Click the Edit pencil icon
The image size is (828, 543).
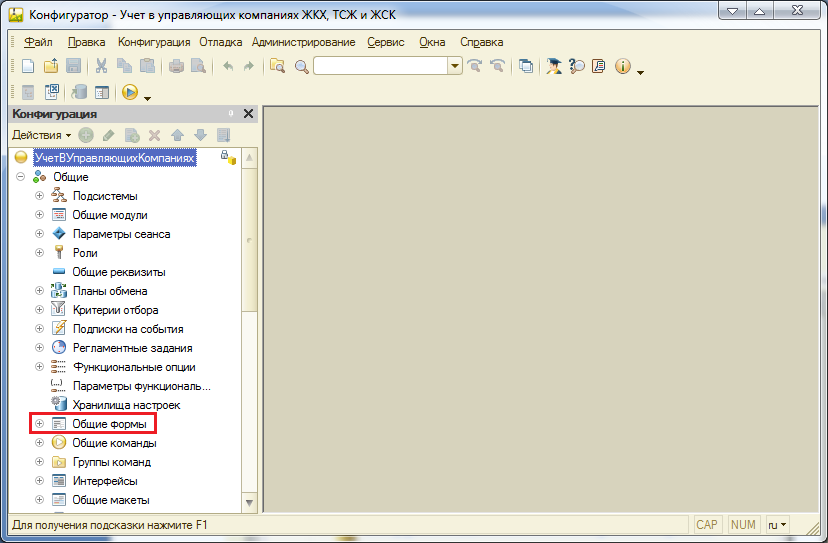point(109,135)
